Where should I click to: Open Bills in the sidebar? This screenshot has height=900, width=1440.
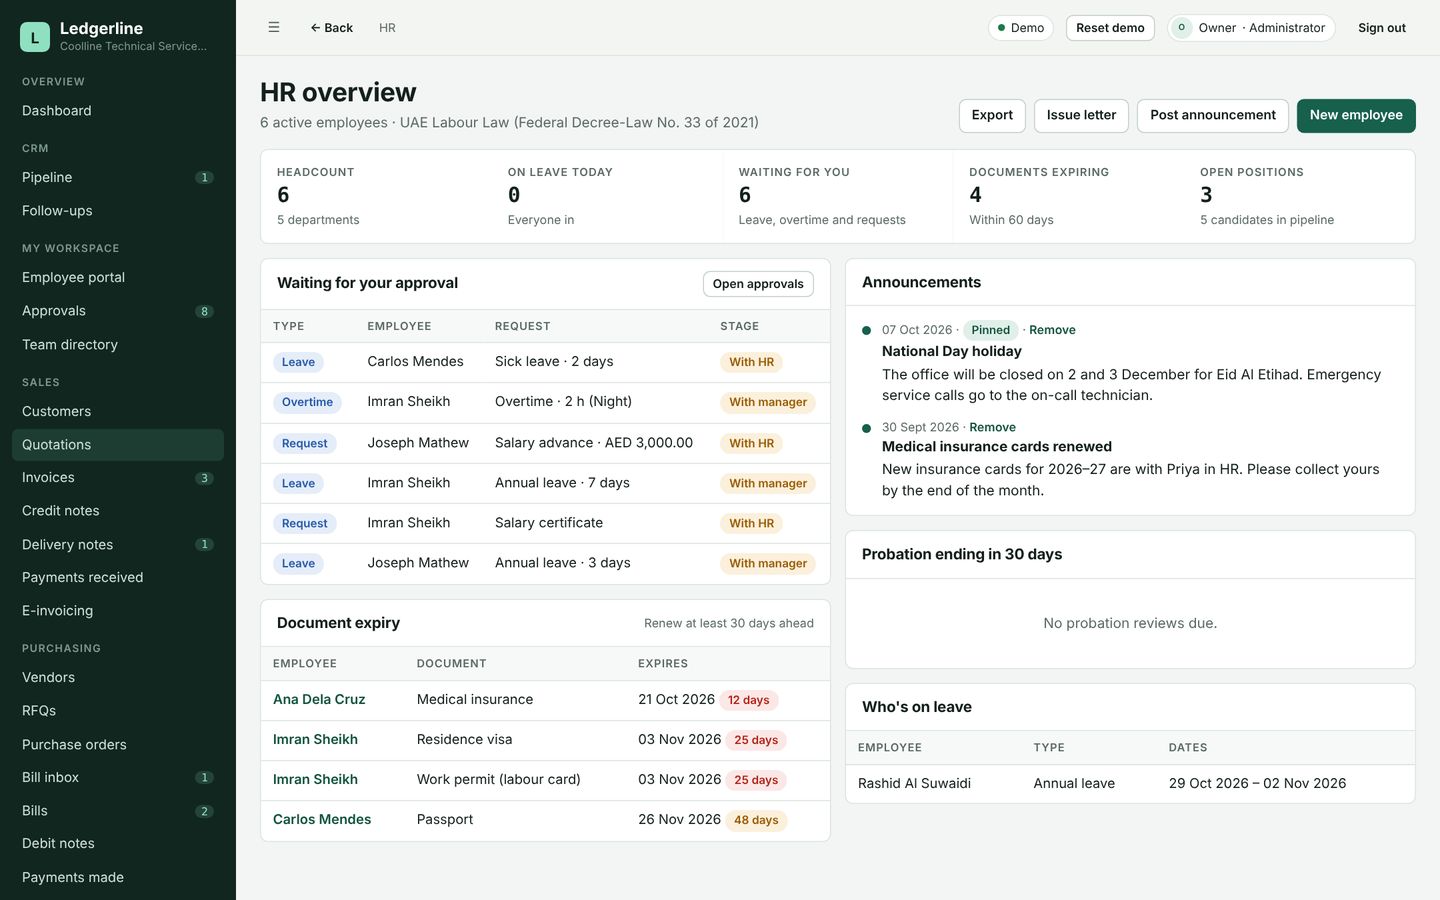[x=118, y=811]
